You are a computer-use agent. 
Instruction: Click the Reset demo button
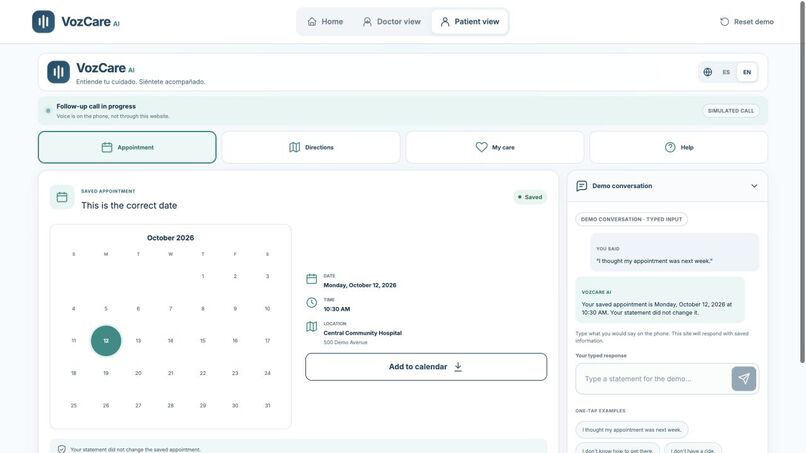coord(747,22)
